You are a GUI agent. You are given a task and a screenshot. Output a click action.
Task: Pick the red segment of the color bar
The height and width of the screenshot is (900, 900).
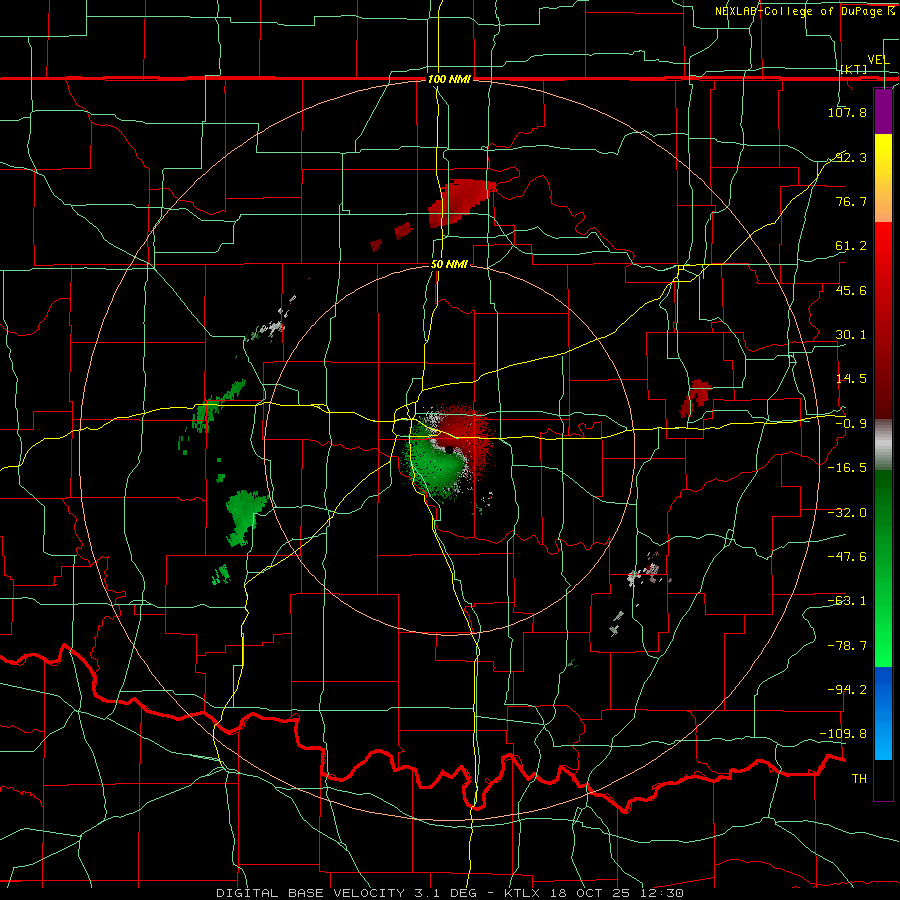[x=883, y=320]
